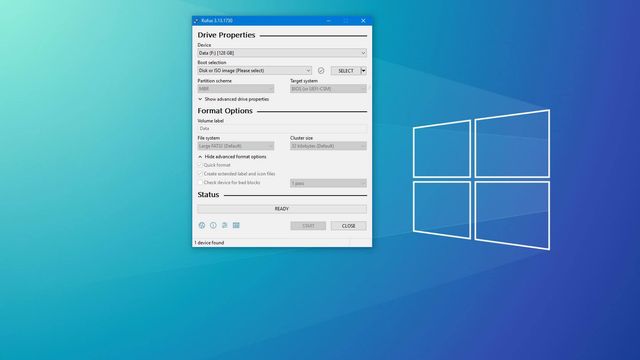Click the Volume label input field
This screenshot has width=640, height=360.
282,129
